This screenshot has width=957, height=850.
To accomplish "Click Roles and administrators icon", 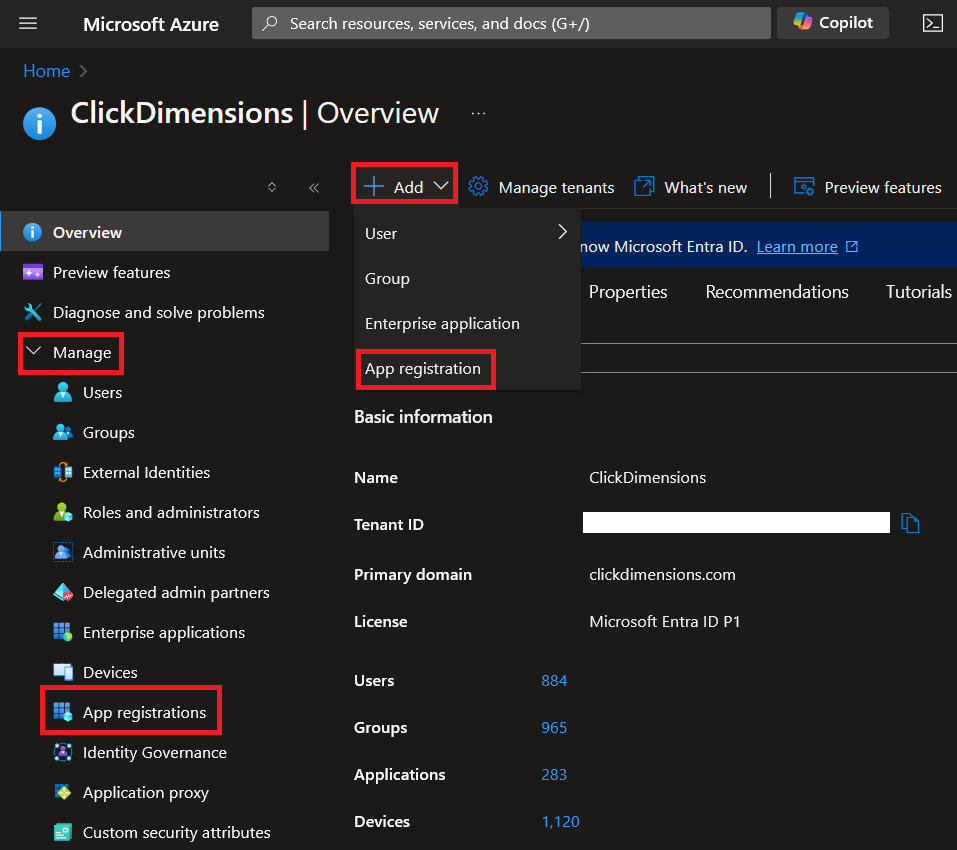I will tap(63, 512).
